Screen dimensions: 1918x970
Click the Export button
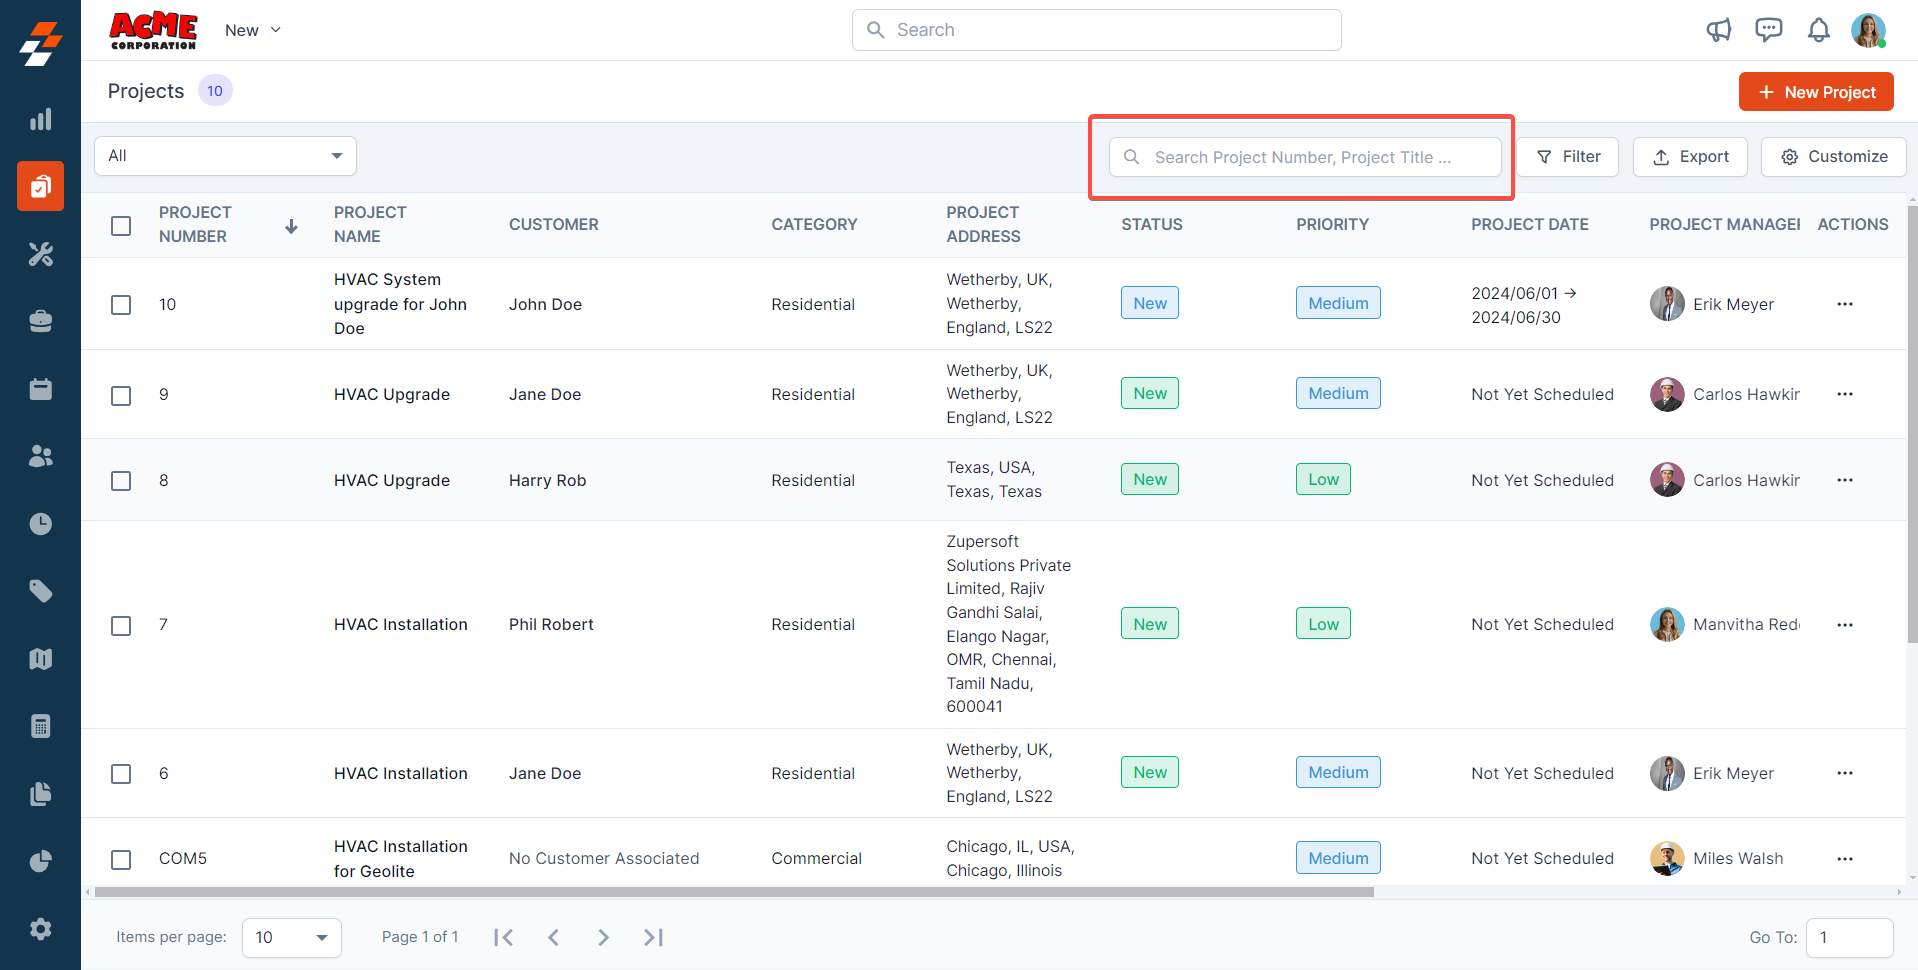[1689, 157]
